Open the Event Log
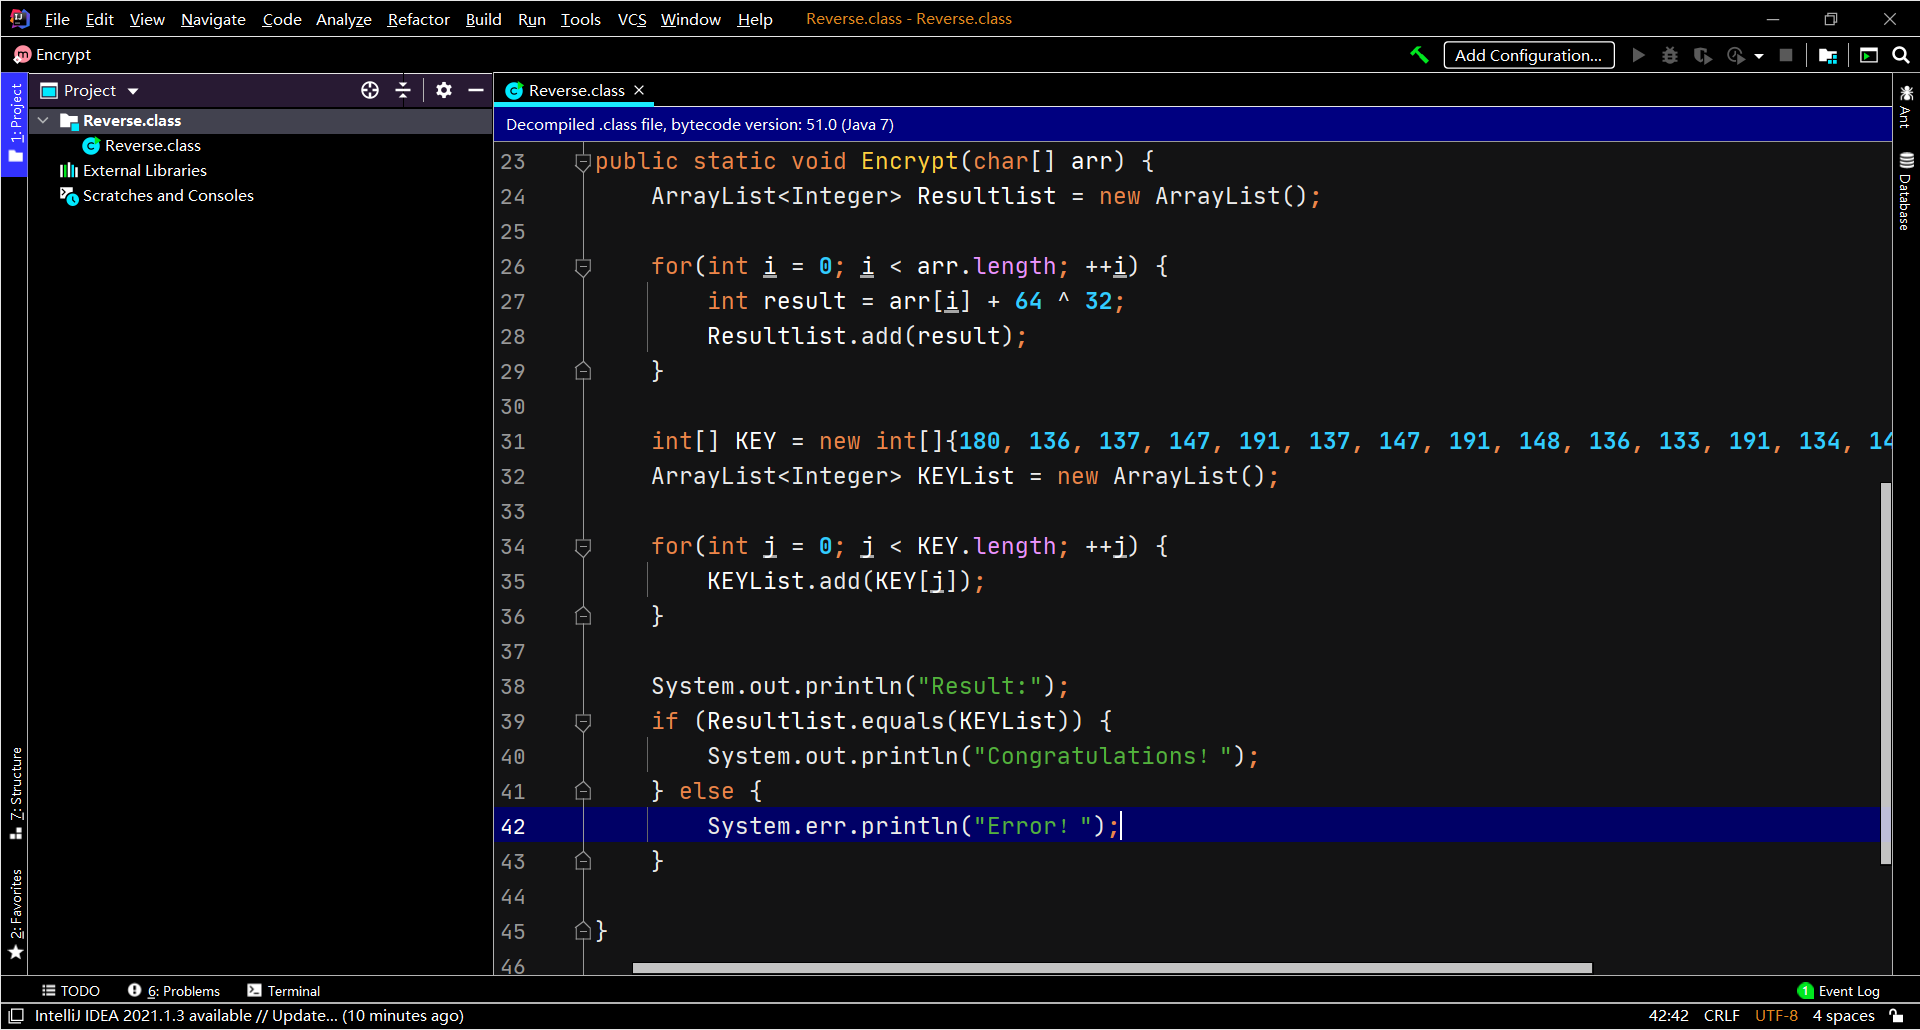This screenshot has height=1030, width=1920. point(1839,990)
